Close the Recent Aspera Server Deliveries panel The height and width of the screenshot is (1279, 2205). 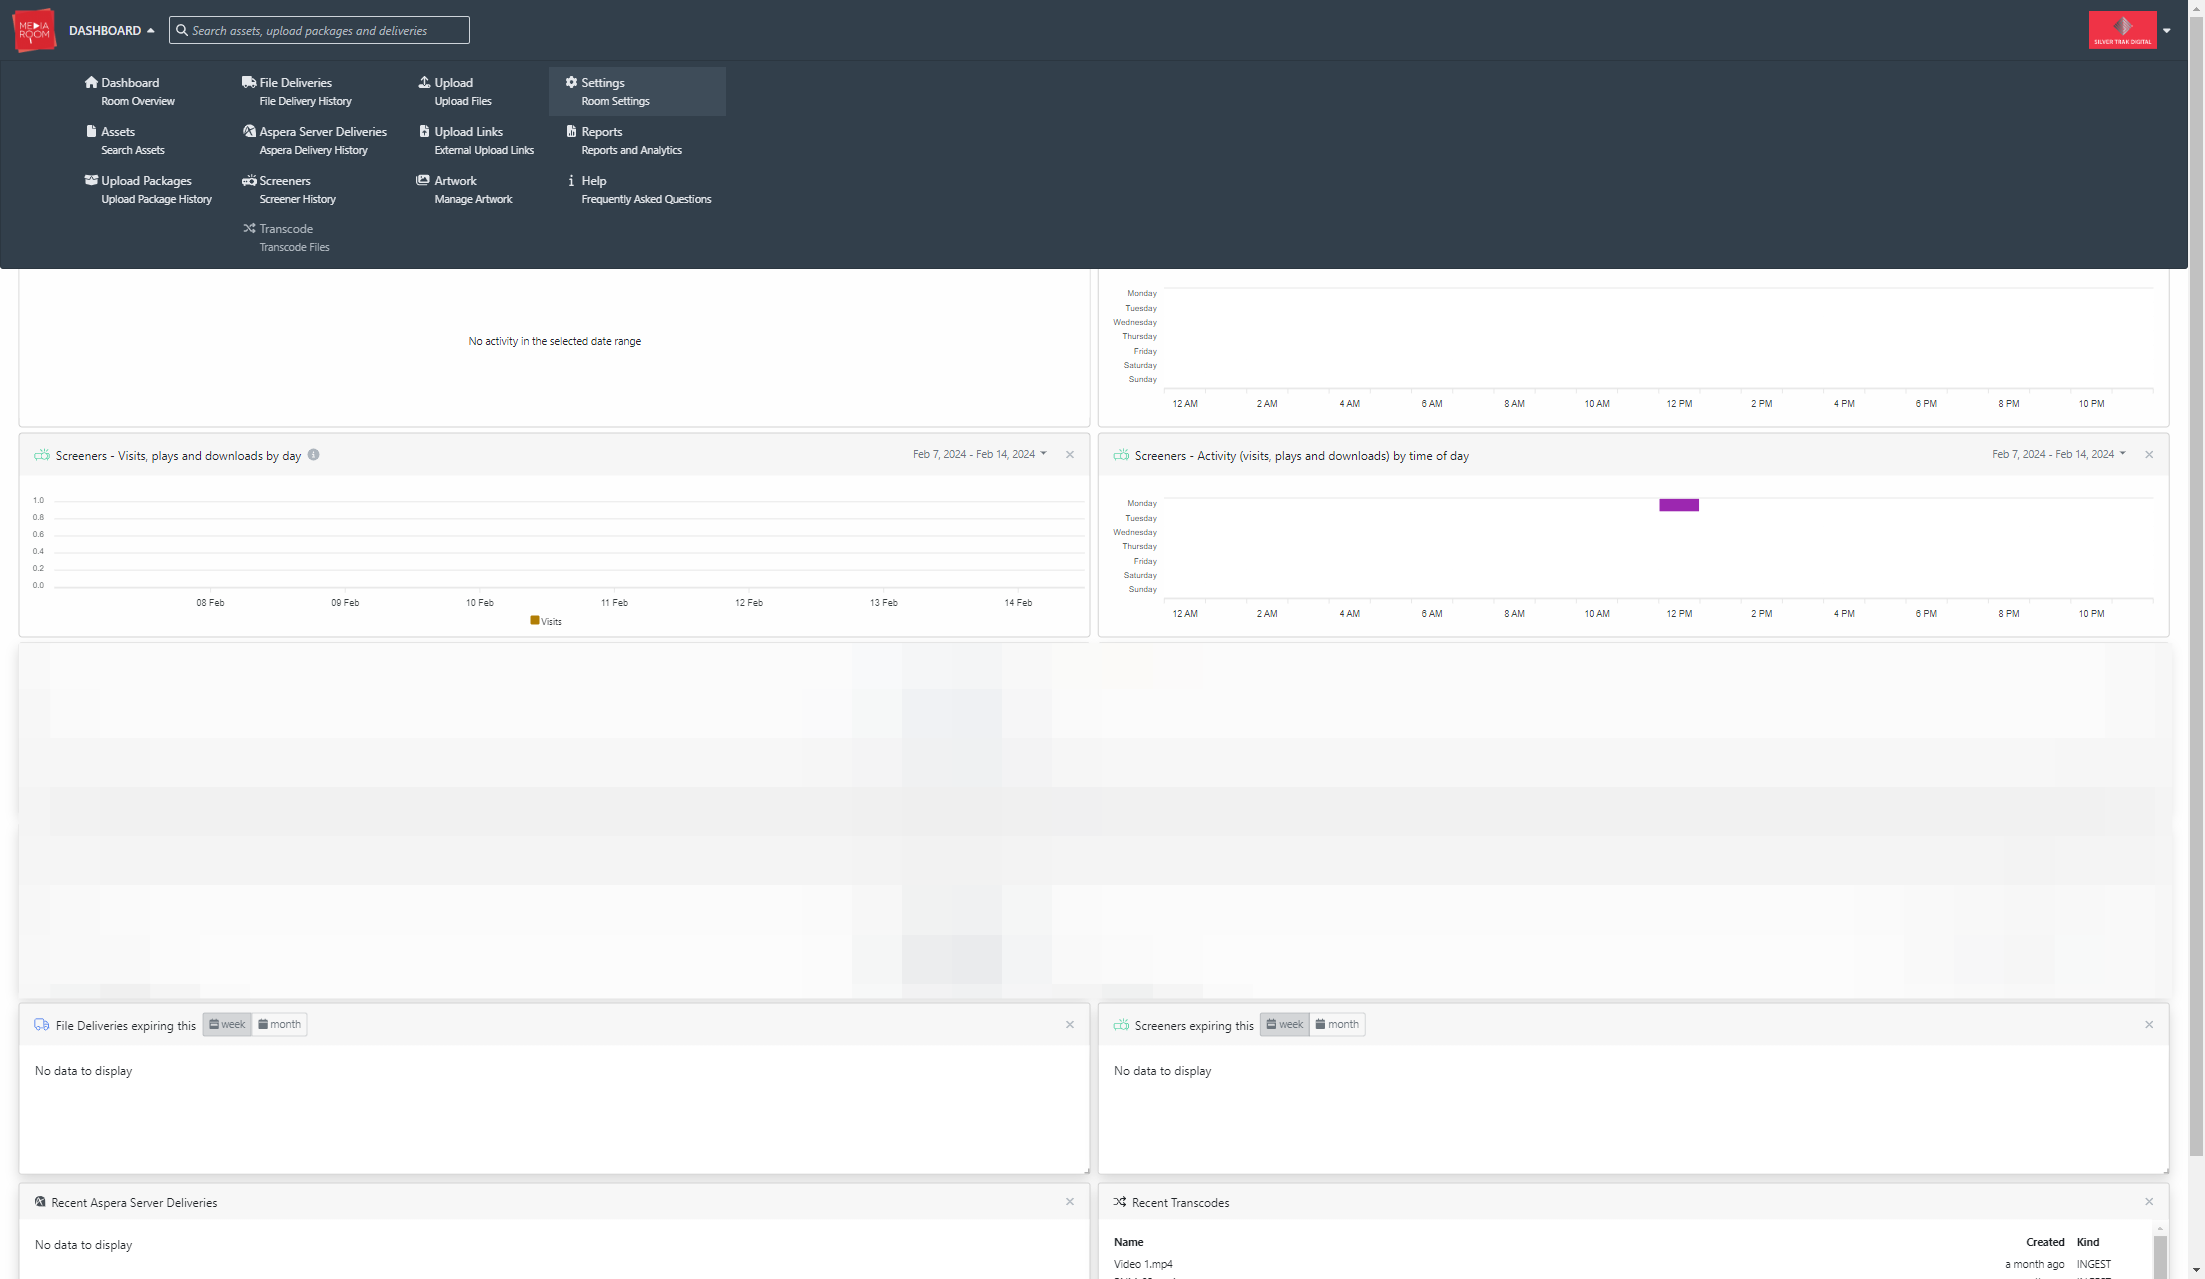coord(1070,1202)
